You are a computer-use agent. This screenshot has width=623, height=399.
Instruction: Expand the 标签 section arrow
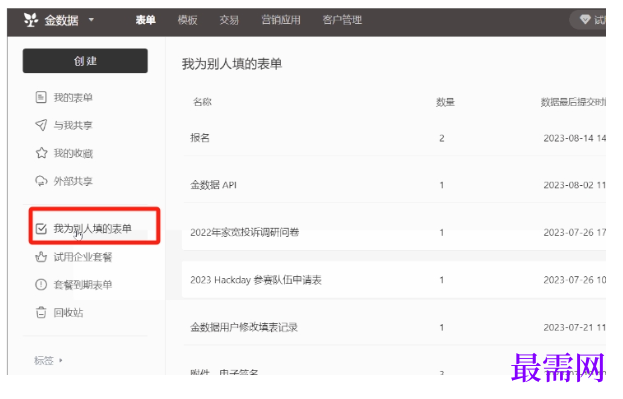[x=61, y=360]
